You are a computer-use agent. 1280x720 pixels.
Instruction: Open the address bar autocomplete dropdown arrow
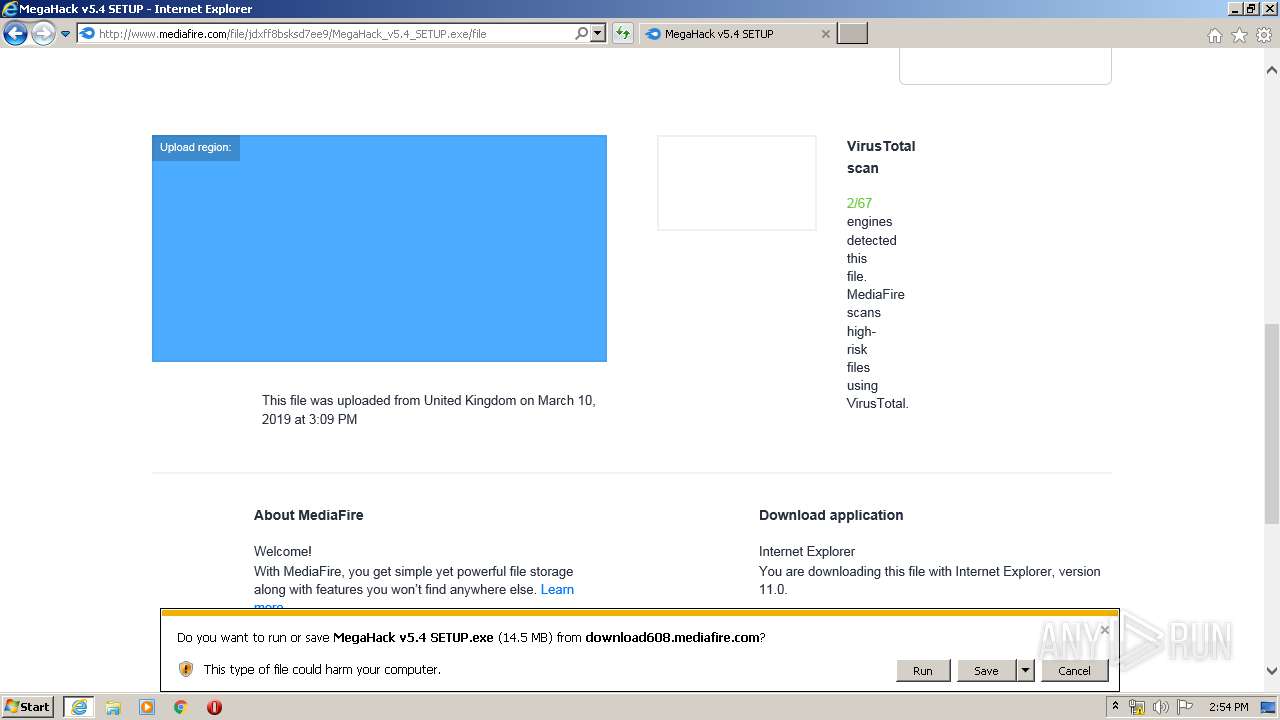(x=598, y=34)
